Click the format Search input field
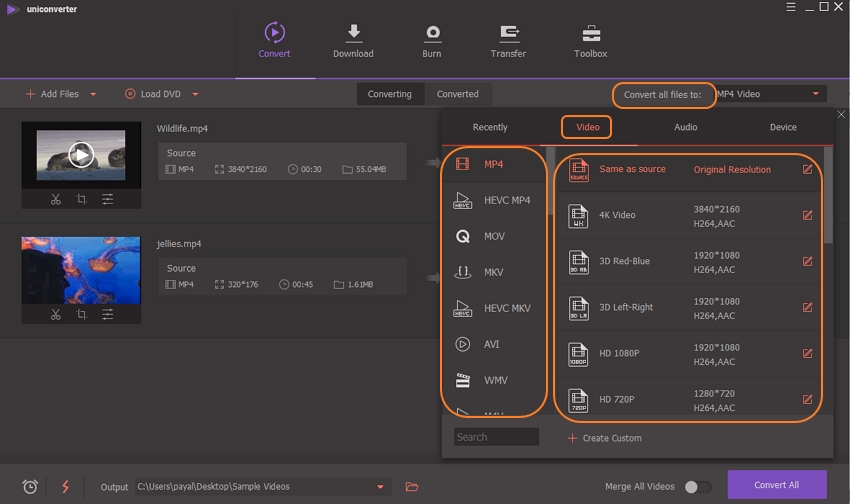 tap(496, 437)
